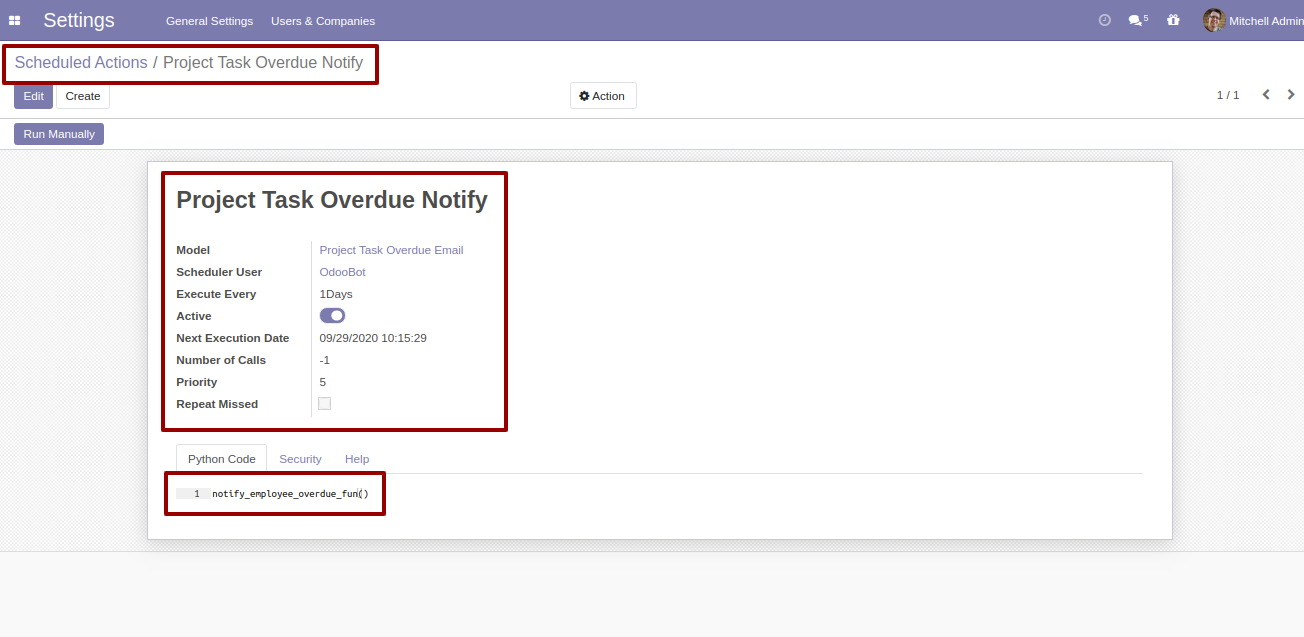1304x637 pixels.
Task: Go back to Scheduled Actions breadcrumb
Action: (x=81, y=62)
